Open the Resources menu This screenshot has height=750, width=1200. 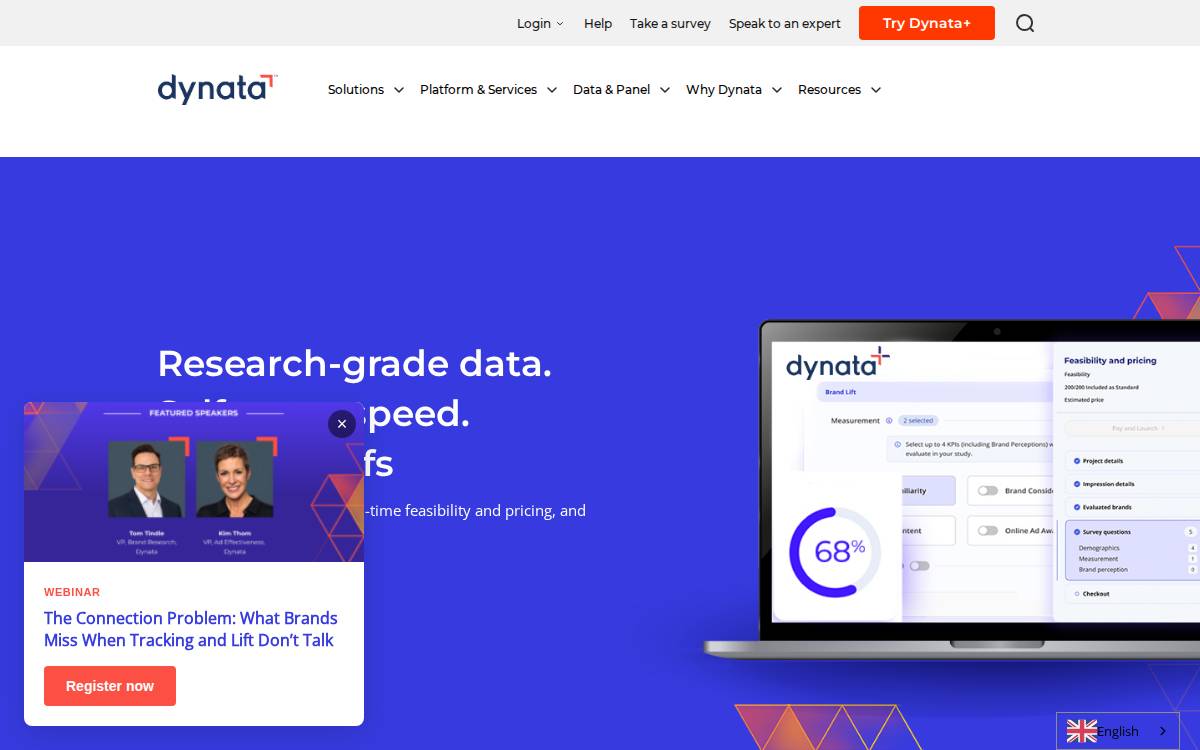(839, 89)
